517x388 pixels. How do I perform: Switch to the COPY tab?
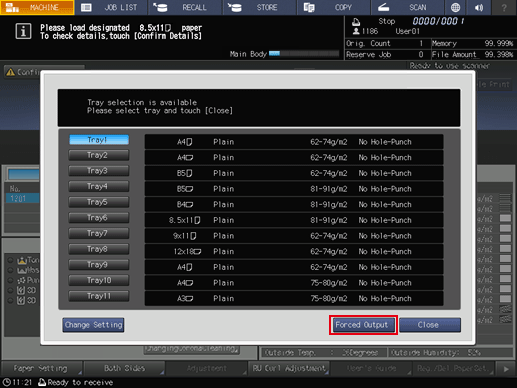(x=334, y=7)
